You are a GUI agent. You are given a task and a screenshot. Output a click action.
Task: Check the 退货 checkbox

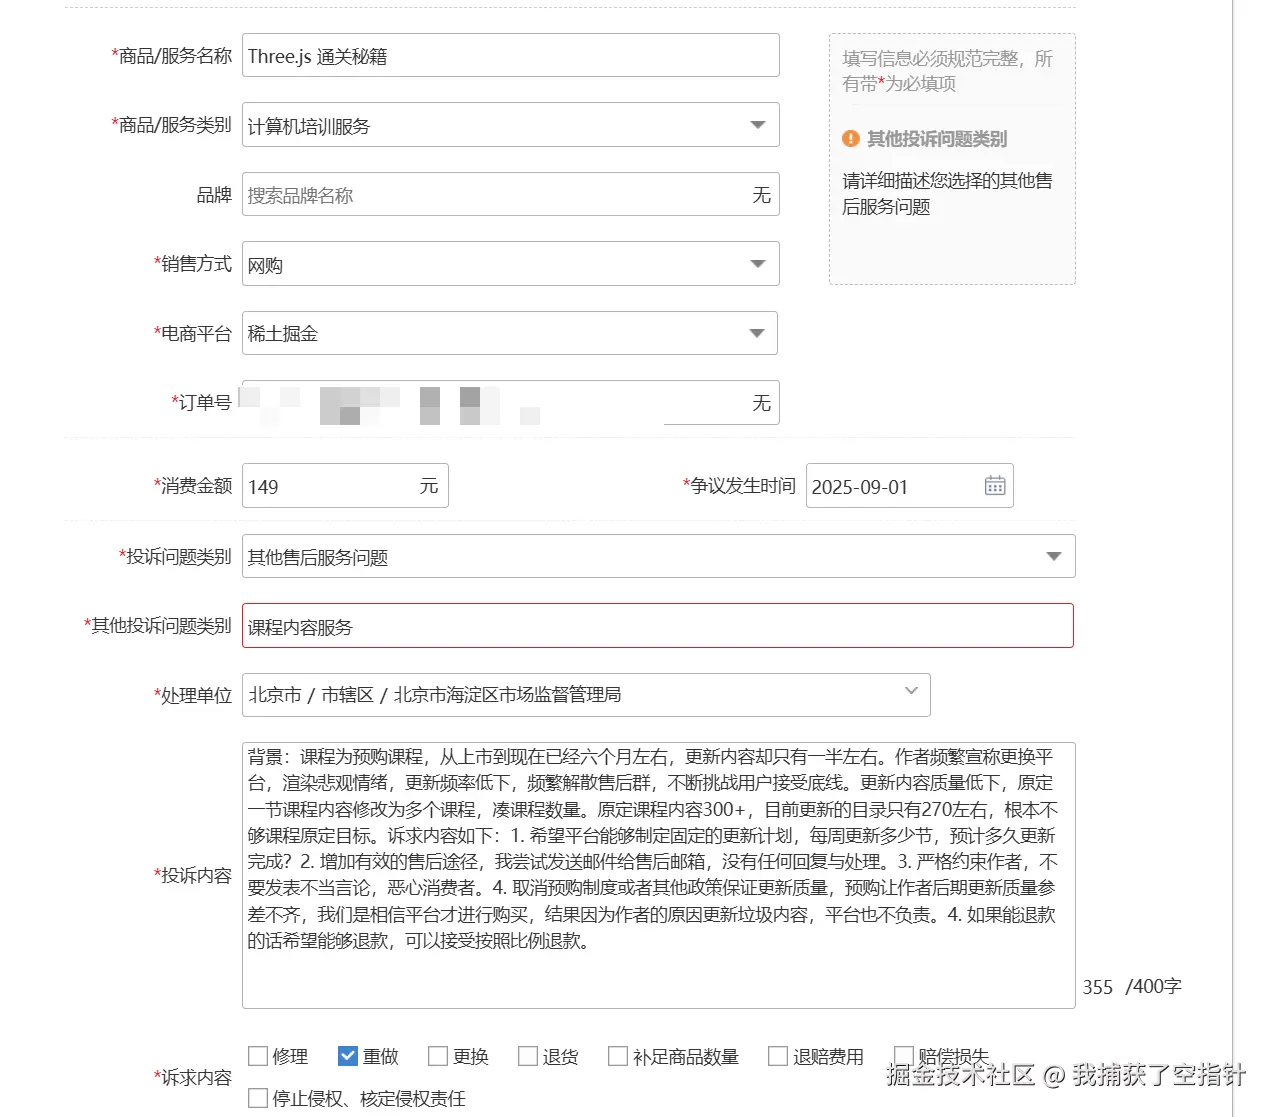(528, 1056)
